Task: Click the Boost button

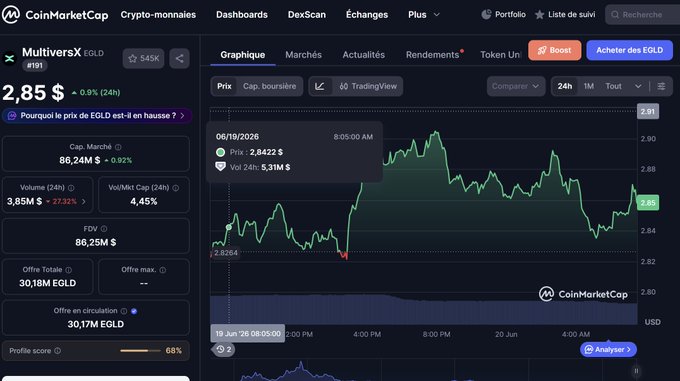Action: click(555, 50)
